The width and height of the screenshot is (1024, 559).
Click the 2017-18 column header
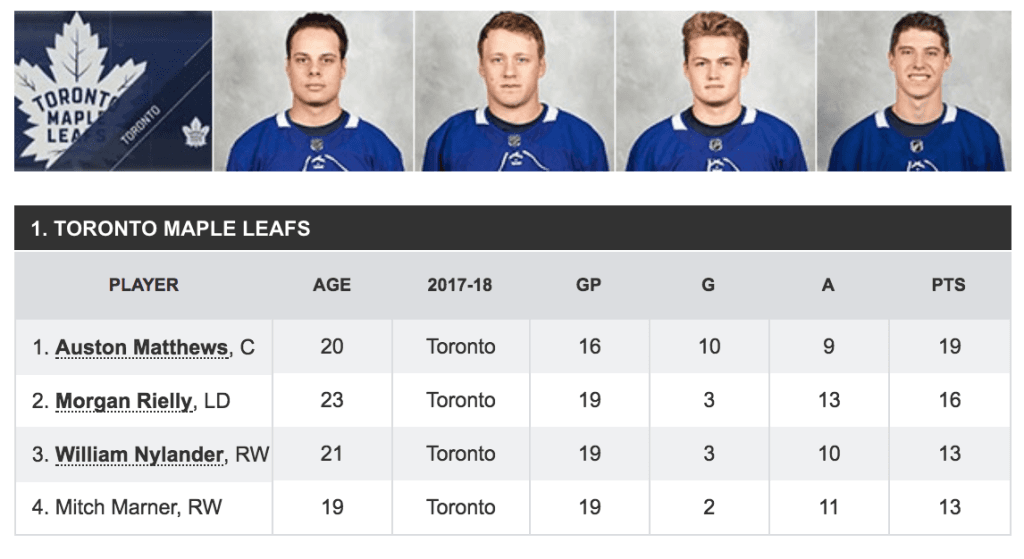click(x=460, y=285)
